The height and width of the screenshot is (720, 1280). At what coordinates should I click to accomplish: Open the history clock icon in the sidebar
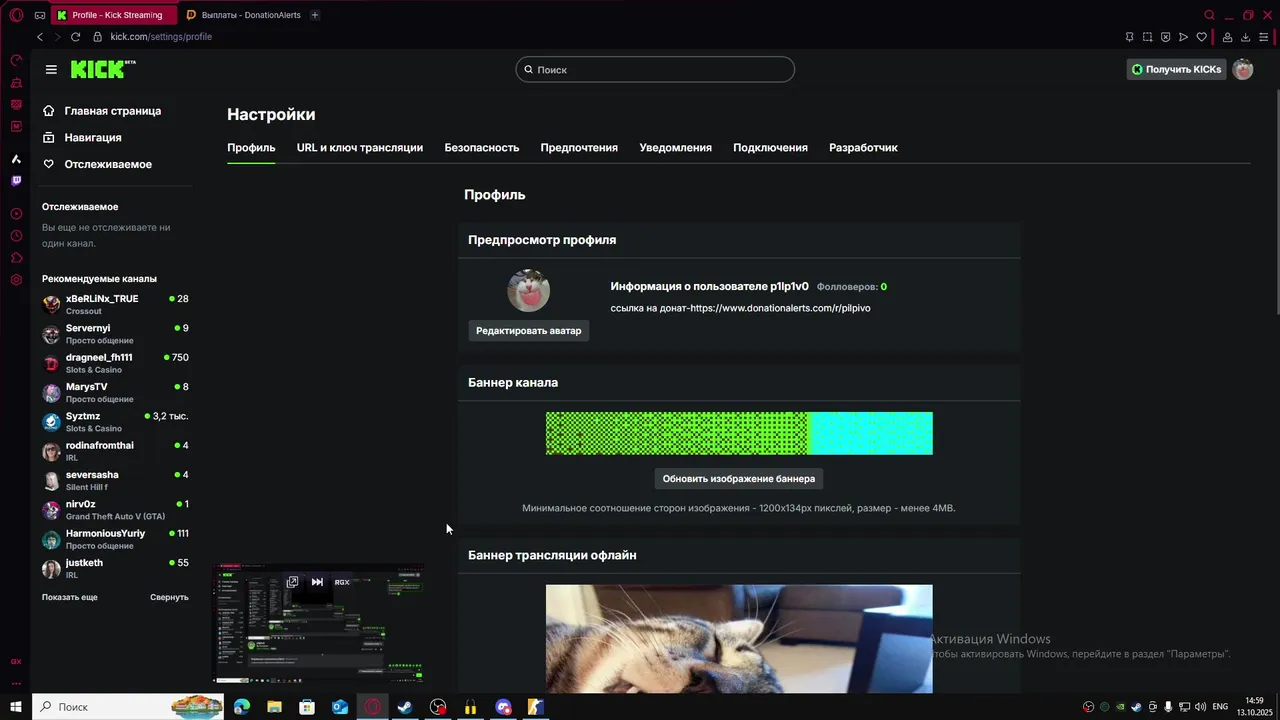click(16, 236)
